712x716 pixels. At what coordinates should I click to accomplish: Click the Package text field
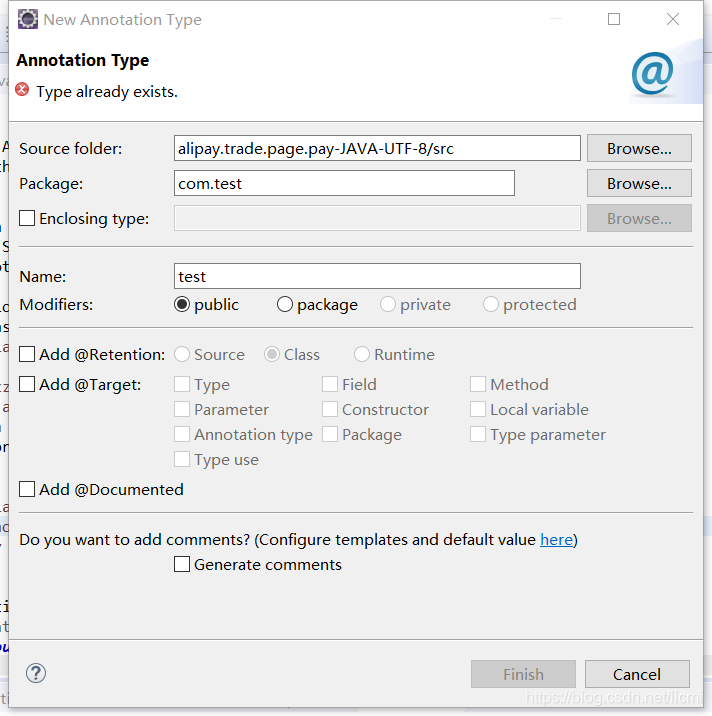pyautogui.click(x=344, y=183)
